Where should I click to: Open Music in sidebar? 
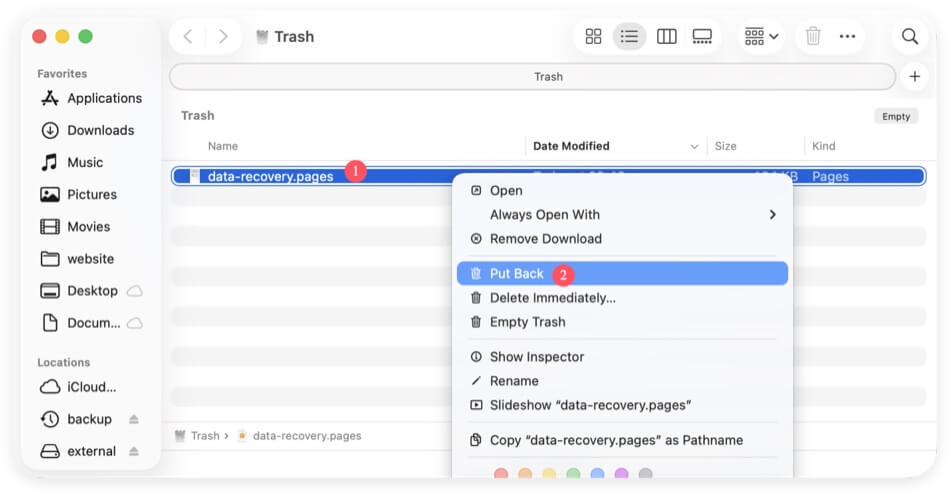(72, 163)
